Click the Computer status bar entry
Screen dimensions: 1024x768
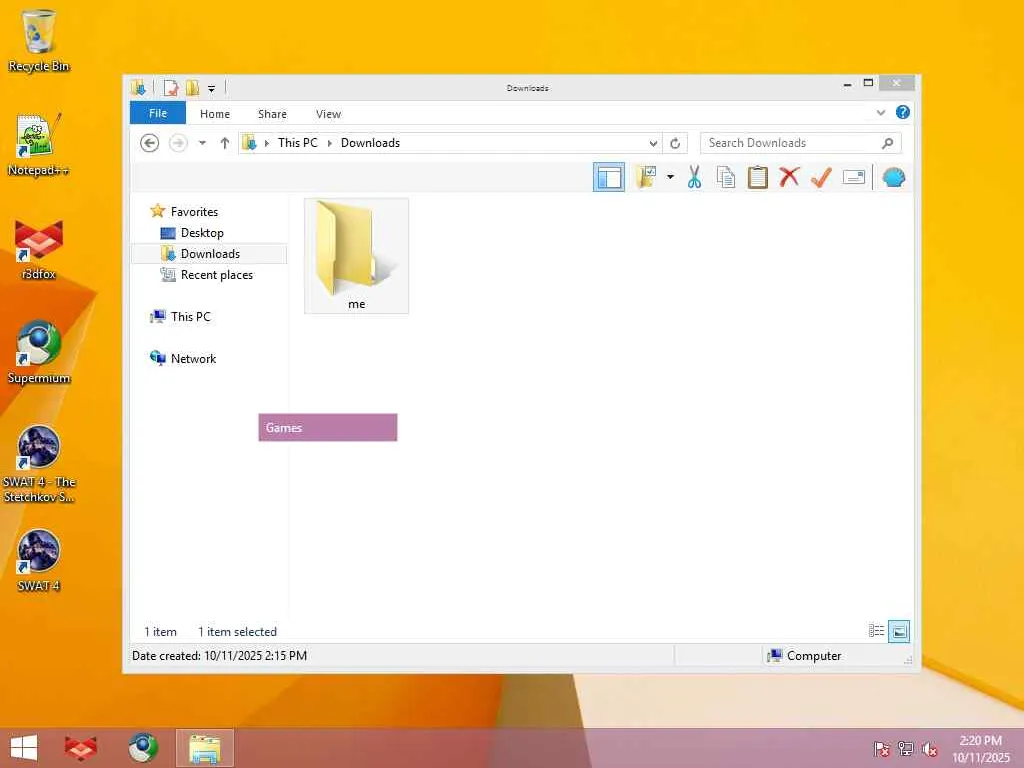[x=805, y=656]
